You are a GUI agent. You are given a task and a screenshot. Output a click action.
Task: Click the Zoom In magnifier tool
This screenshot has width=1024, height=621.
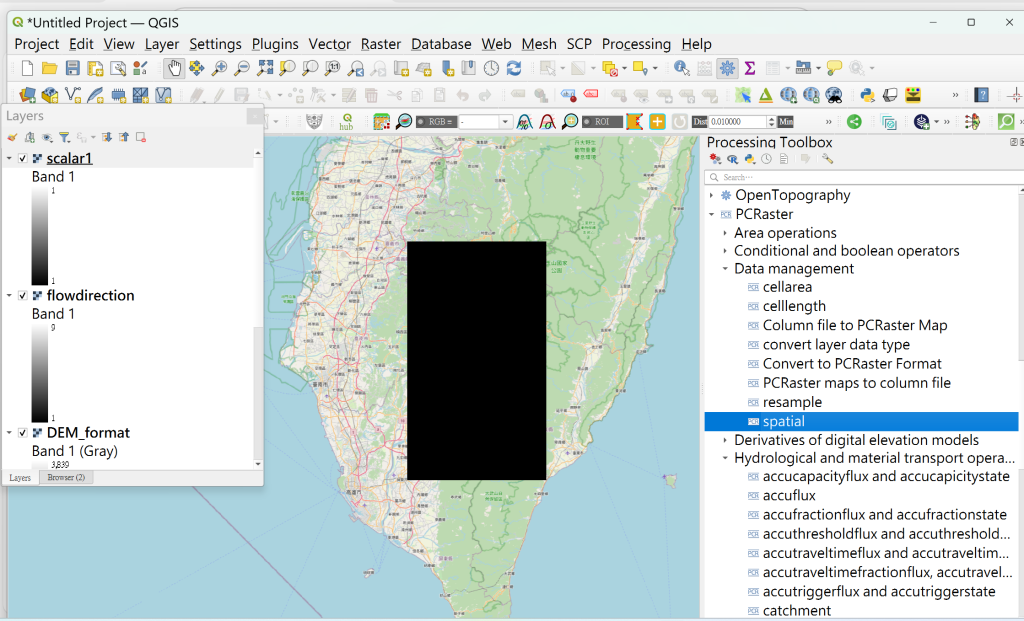(x=219, y=68)
